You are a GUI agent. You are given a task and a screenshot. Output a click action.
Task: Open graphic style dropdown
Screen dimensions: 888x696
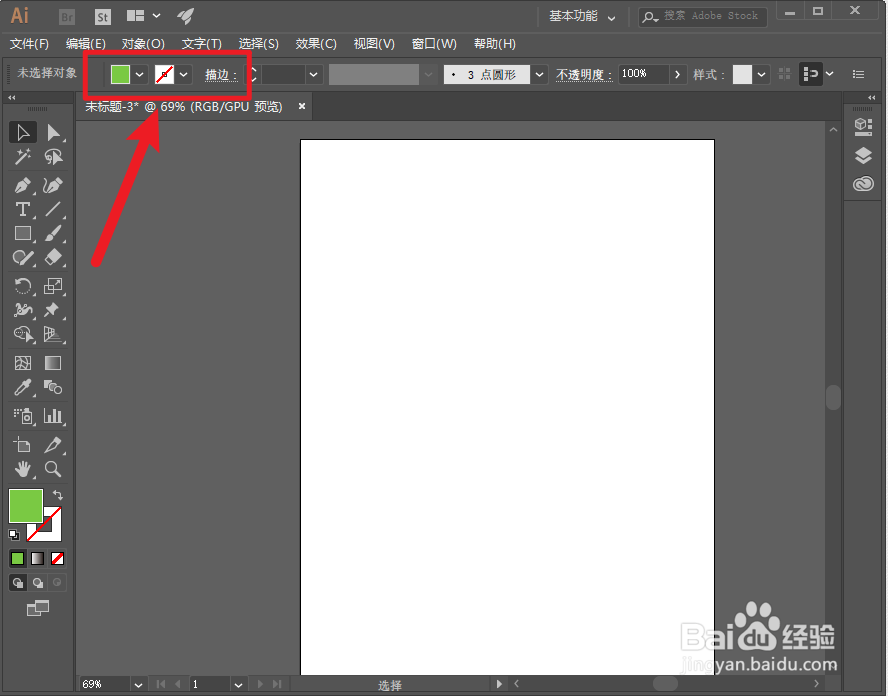coord(762,74)
